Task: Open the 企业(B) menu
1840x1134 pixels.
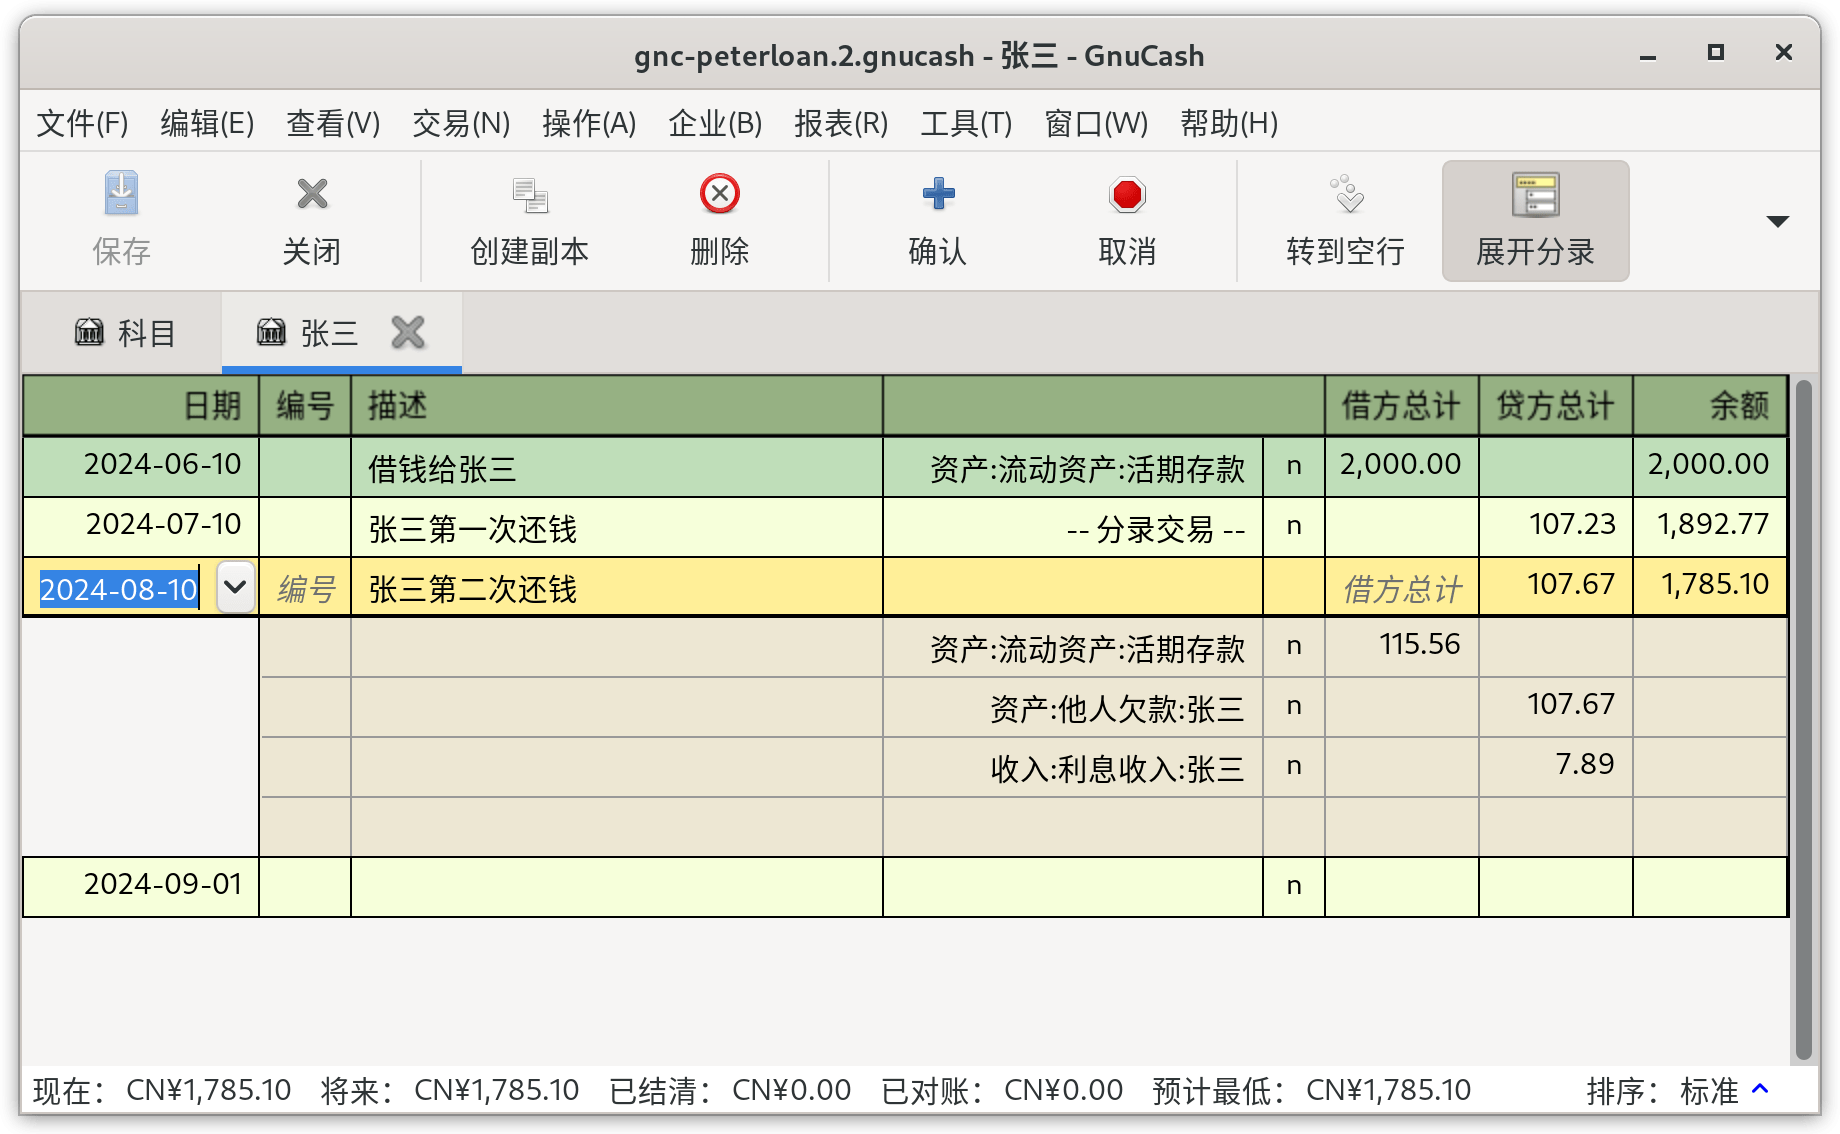Action: coord(715,123)
